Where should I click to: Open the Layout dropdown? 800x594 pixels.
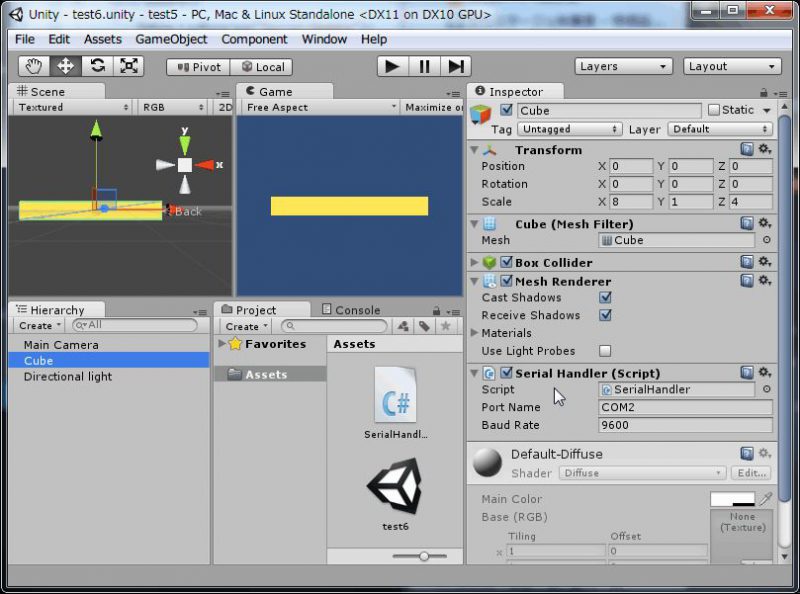[731, 66]
